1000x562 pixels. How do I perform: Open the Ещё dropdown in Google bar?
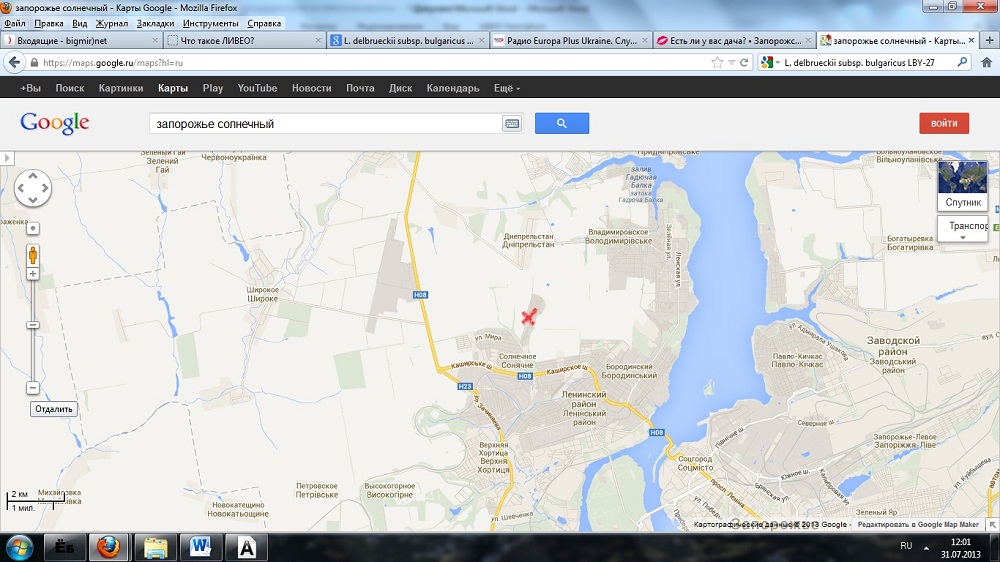coord(506,88)
